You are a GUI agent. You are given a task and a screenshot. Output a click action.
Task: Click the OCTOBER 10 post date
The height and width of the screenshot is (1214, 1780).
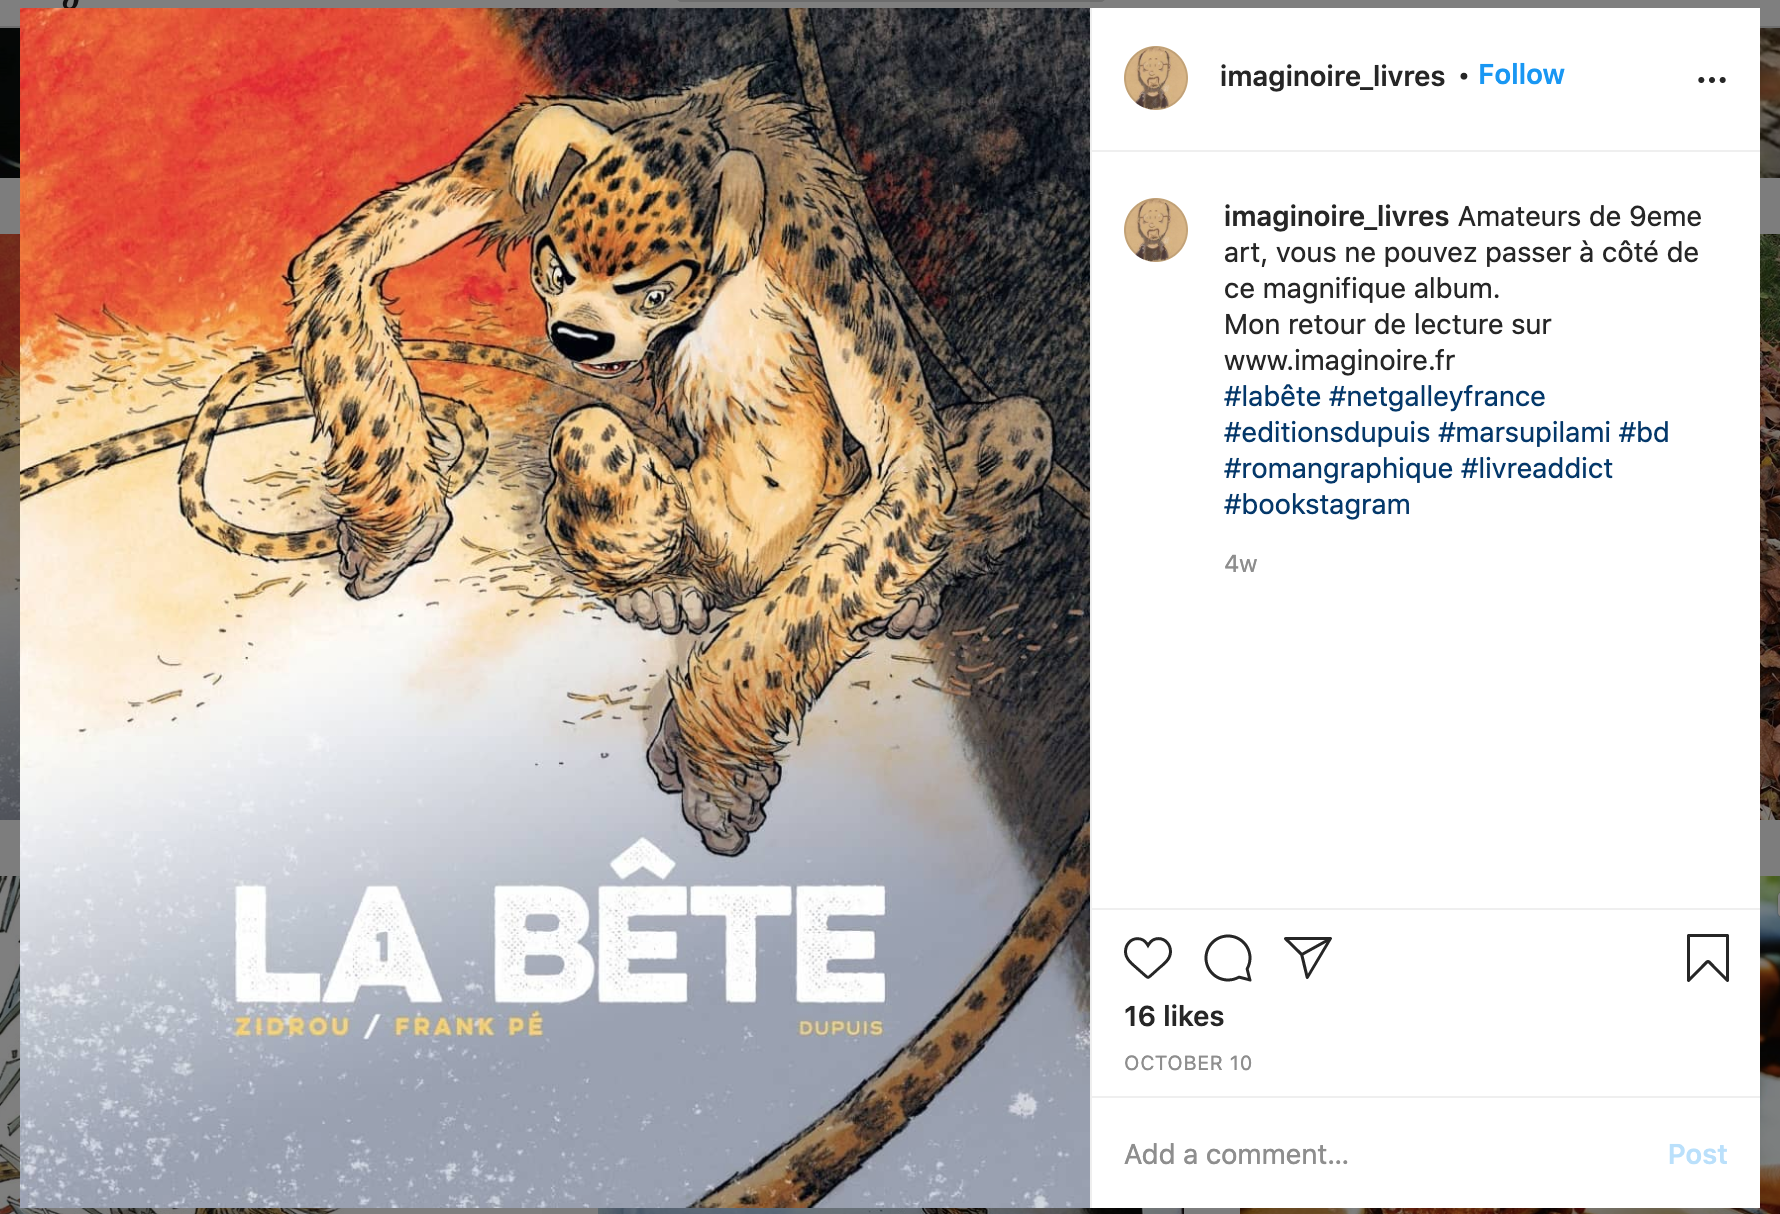(x=1188, y=1063)
